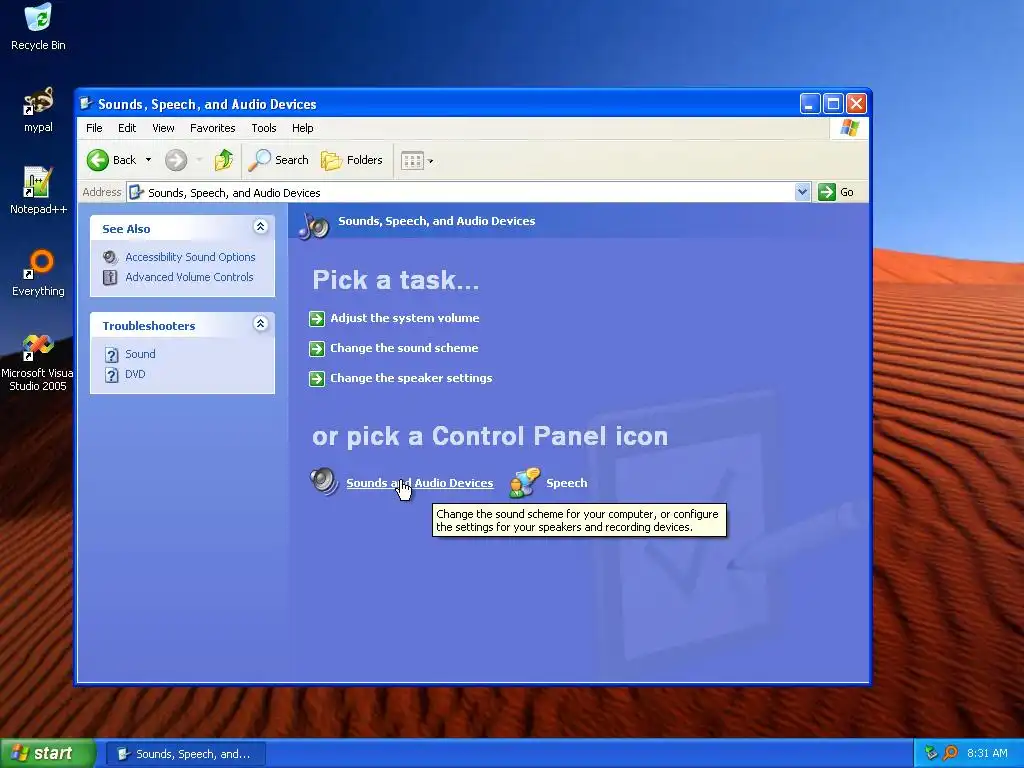Maximize the Sounds, Speech window
Viewport: 1024px width, 768px height.
(x=833, y=103)
